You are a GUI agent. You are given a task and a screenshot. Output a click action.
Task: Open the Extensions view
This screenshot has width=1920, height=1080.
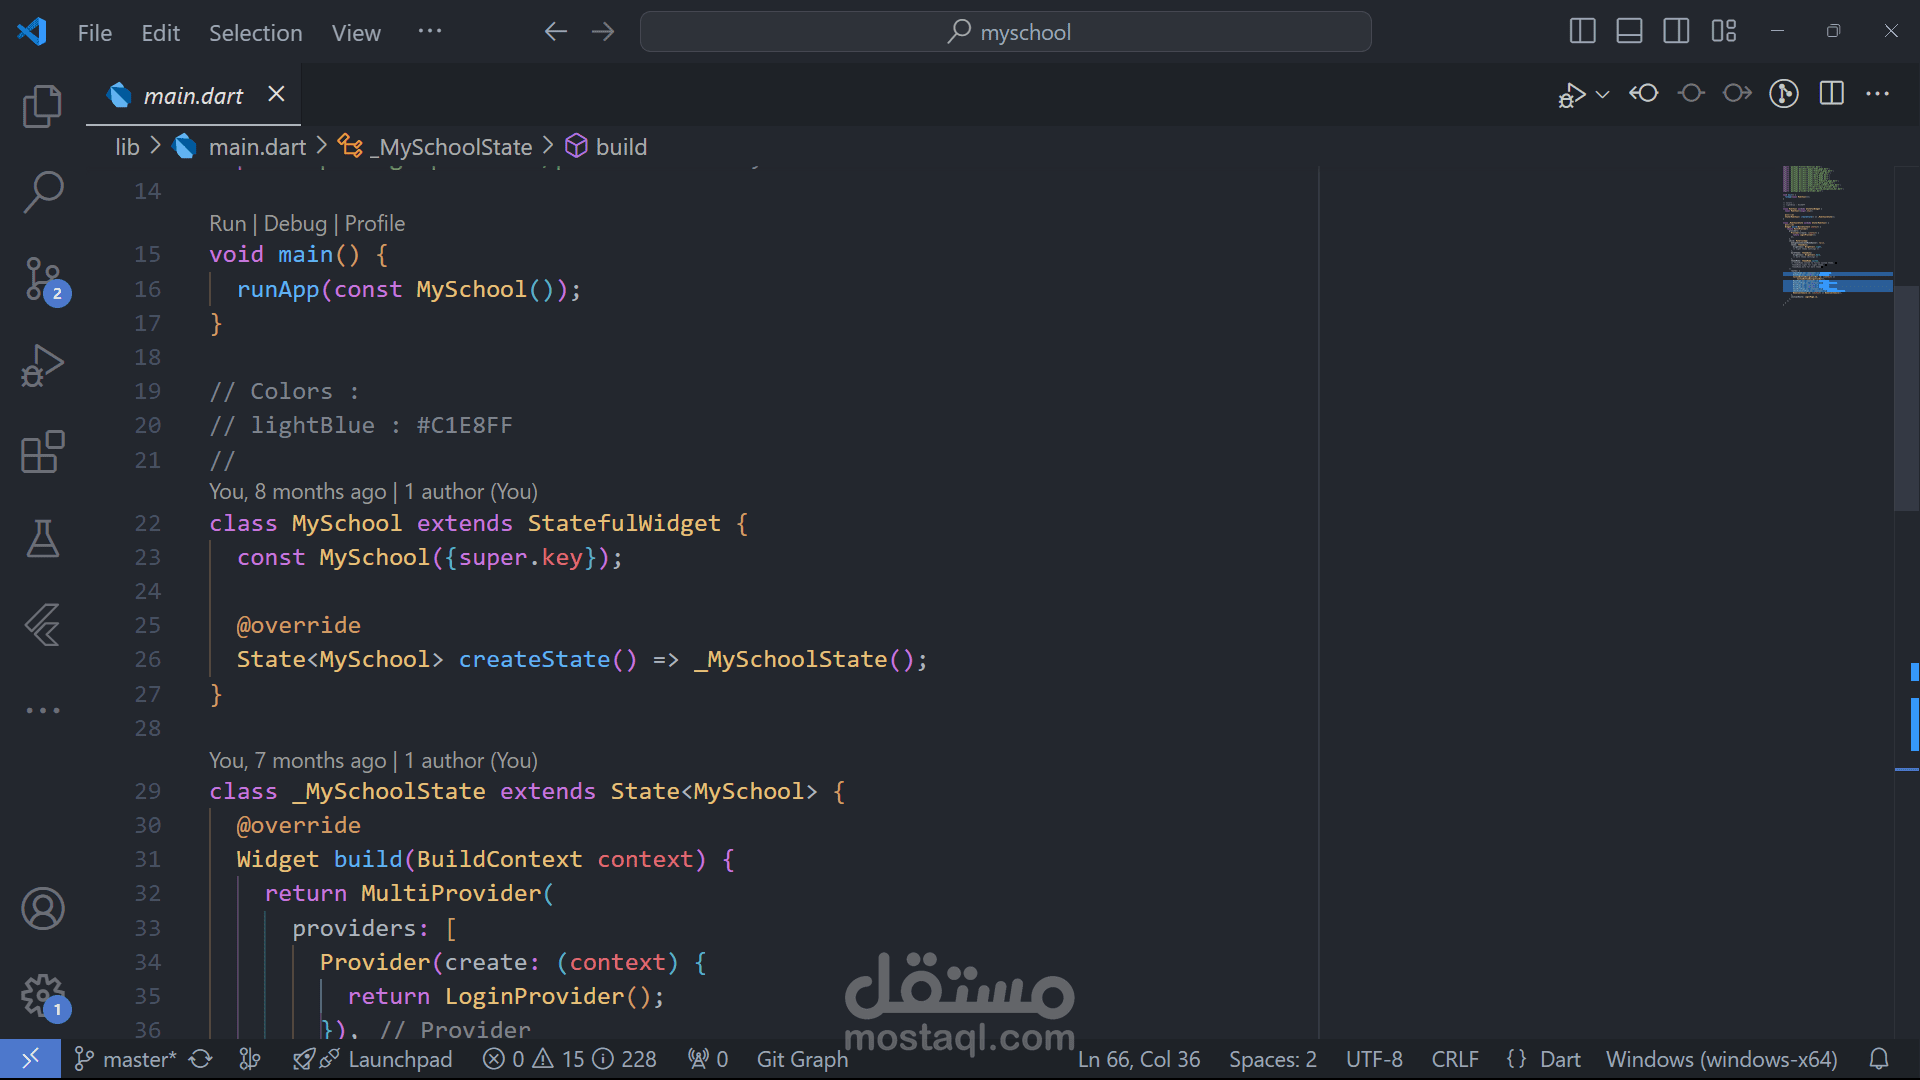coord(42,452)
